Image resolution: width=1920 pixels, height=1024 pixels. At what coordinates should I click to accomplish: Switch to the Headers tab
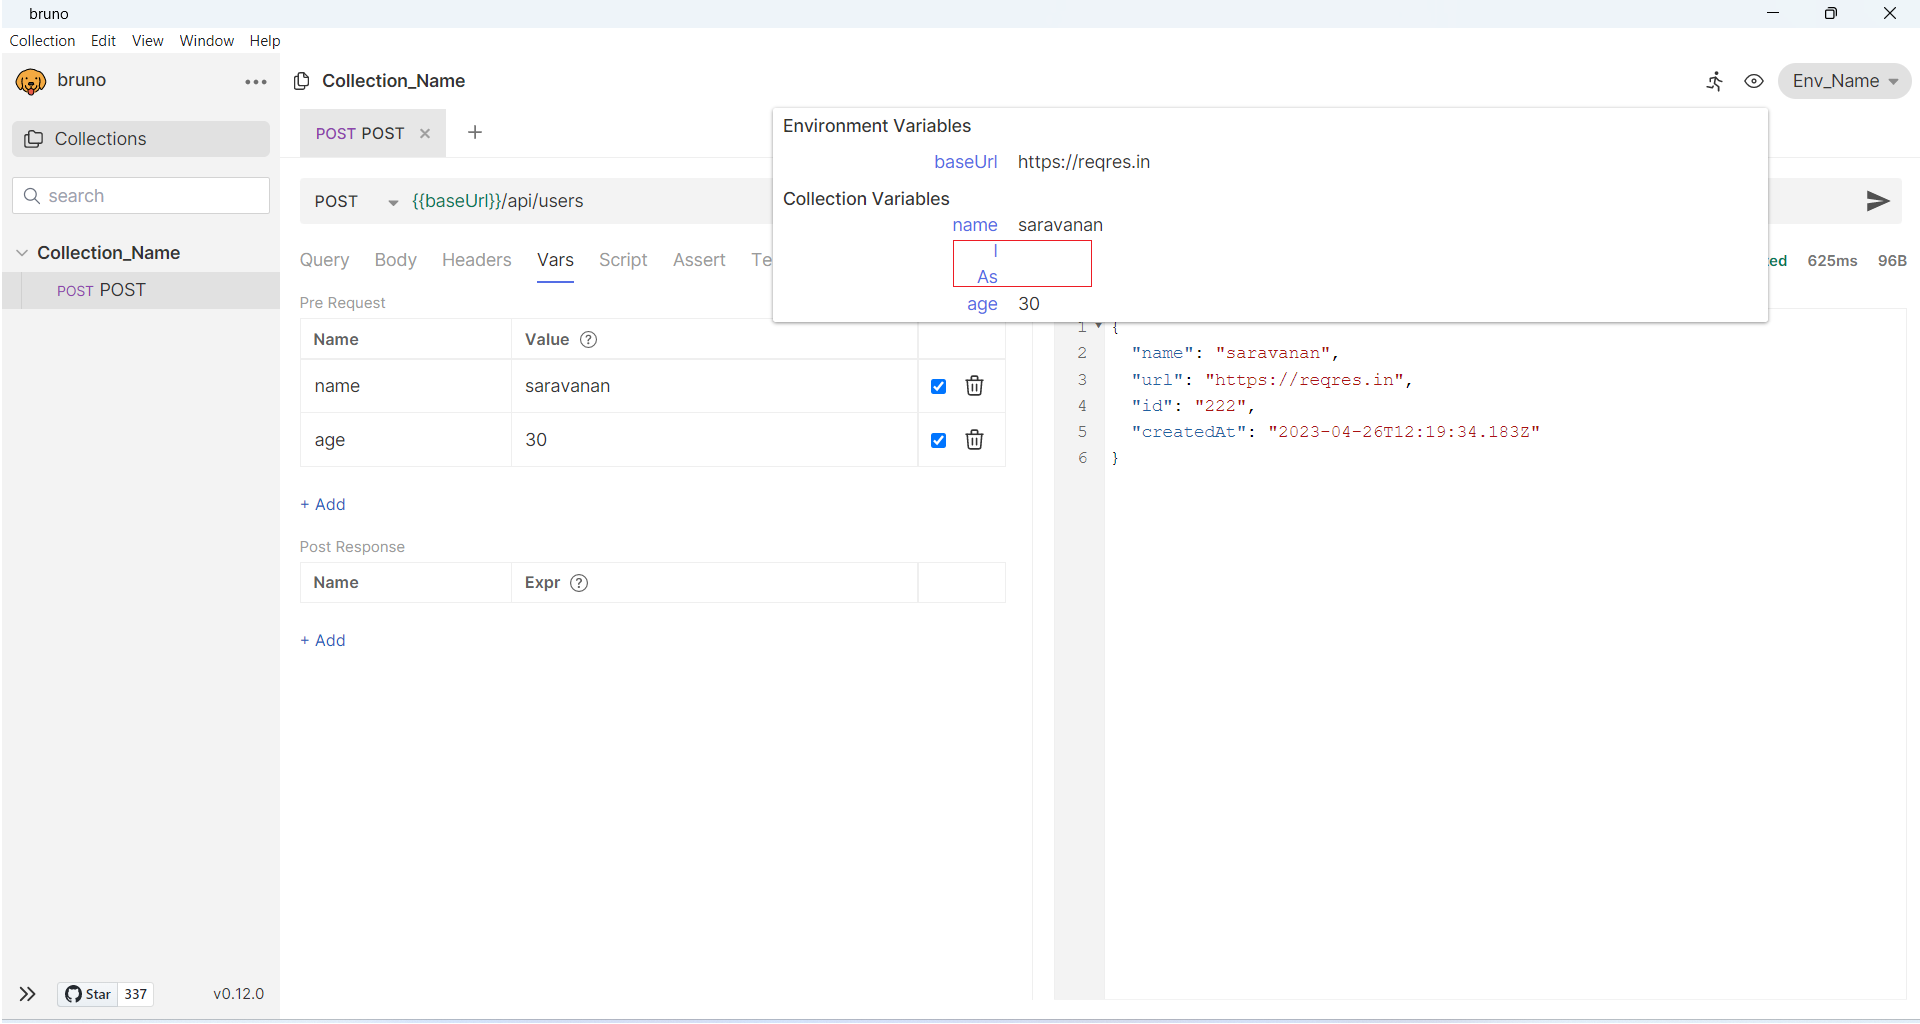476,260
